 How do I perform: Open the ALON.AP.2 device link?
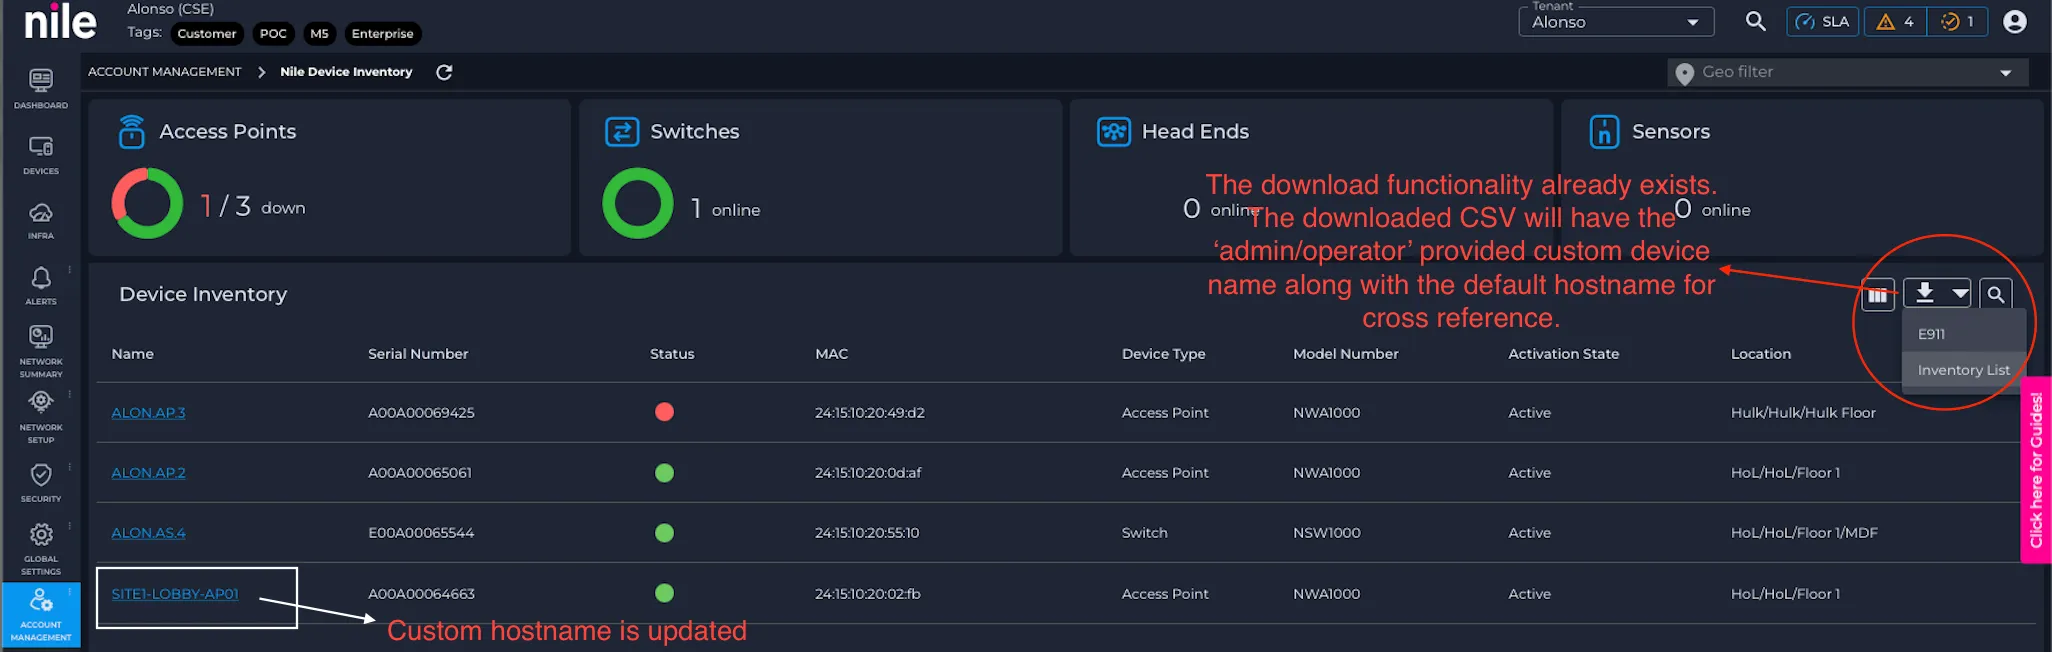[148, 472]
